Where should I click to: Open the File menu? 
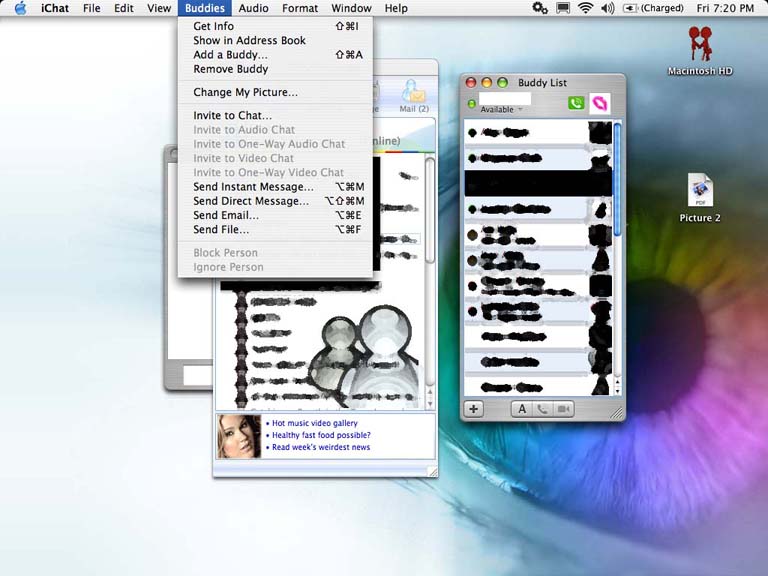92,8
